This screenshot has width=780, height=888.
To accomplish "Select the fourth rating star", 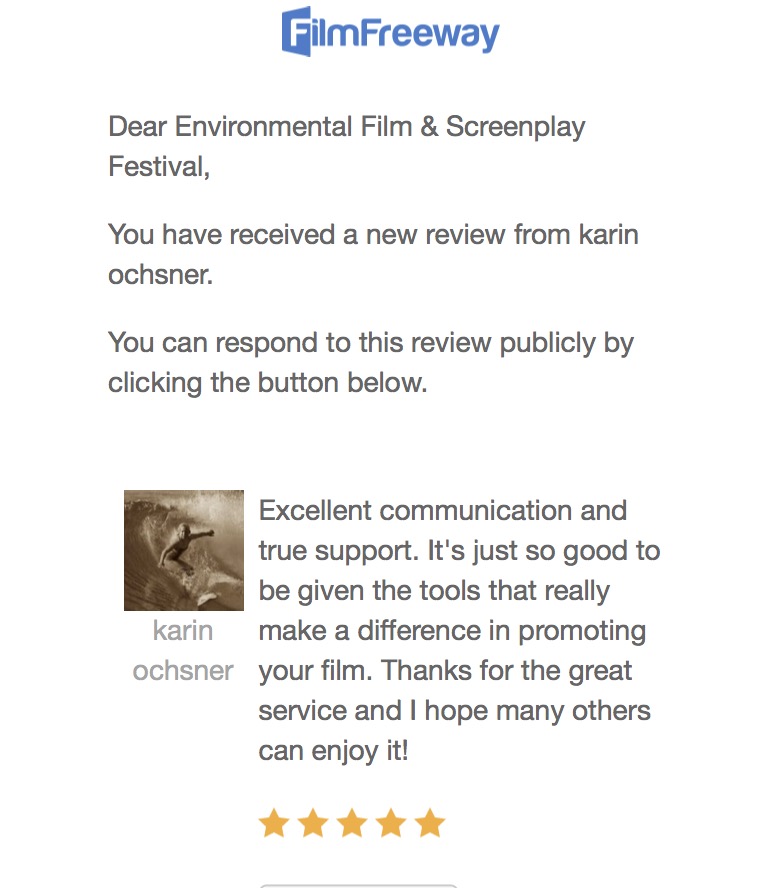I will pyautogui.click(x=391, y=824).
